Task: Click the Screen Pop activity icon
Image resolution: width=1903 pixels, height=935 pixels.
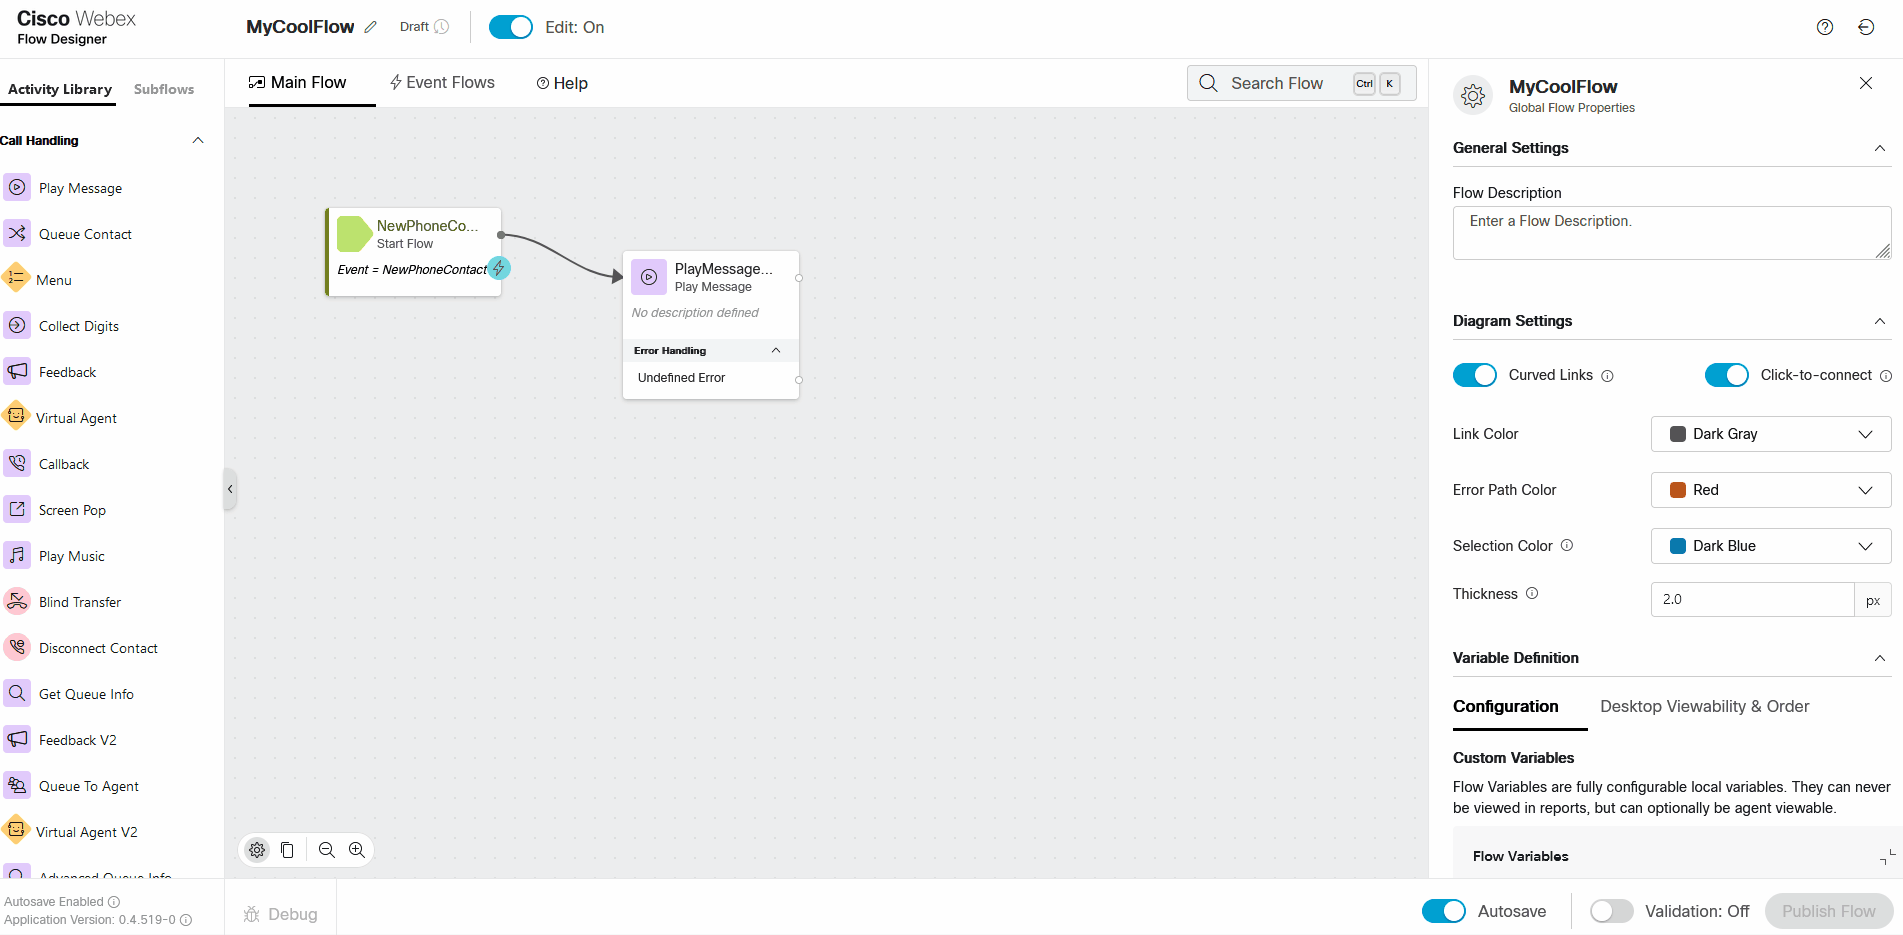Action: [17, 509]
